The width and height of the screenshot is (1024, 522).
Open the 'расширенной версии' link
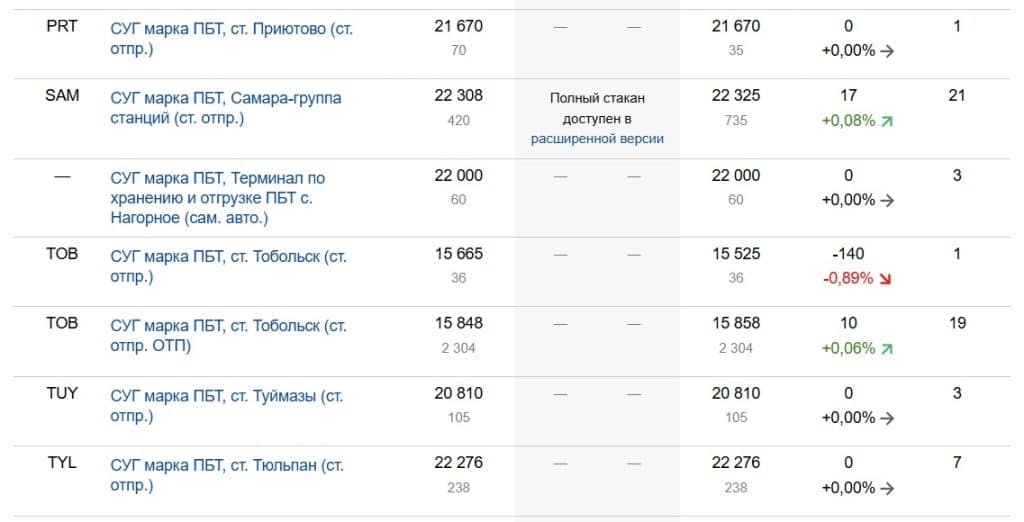click(x=597, y=139)
